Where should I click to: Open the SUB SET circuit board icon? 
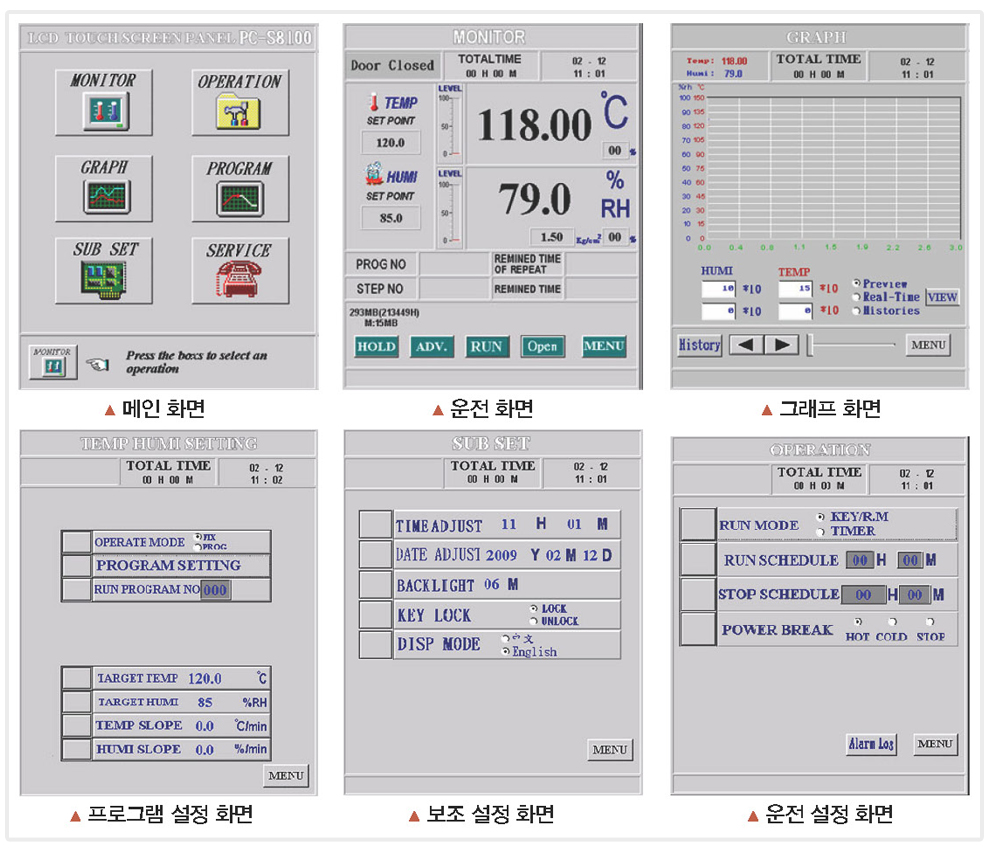[x=104, y=281]
